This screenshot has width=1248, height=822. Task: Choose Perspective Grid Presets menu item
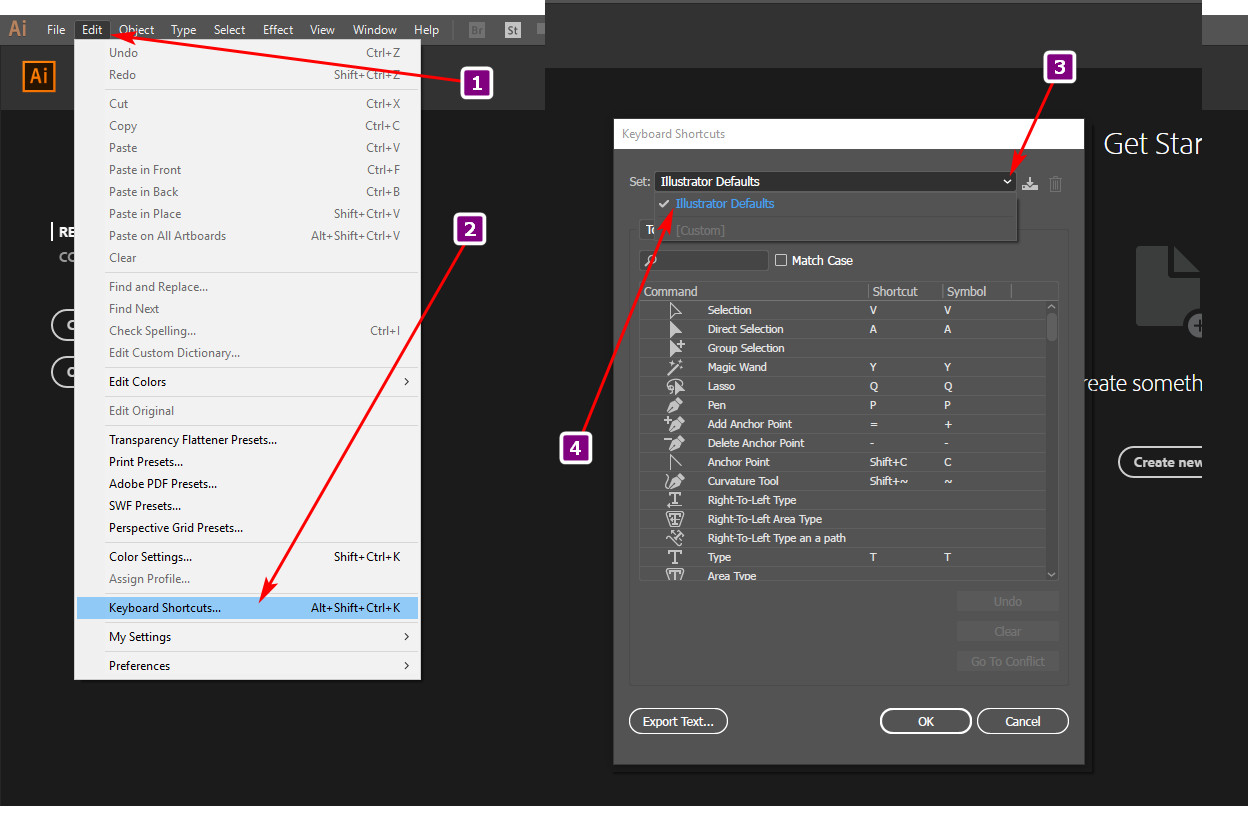pyautogui.click(x=248, y=528)
